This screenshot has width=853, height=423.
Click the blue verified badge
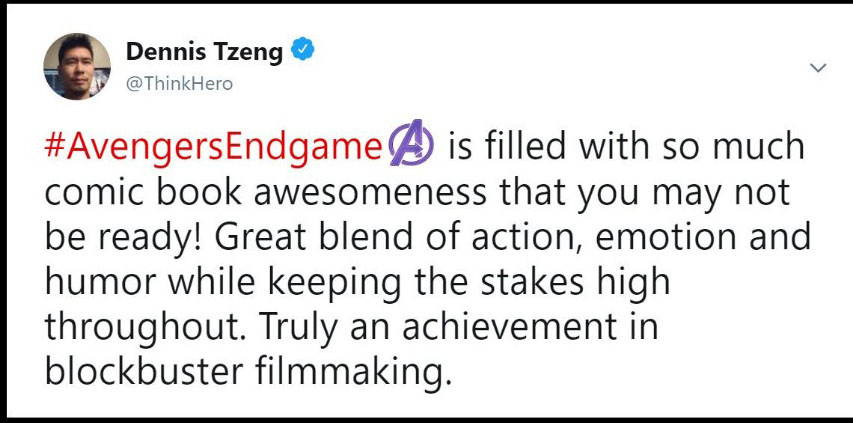pos(302,52)
